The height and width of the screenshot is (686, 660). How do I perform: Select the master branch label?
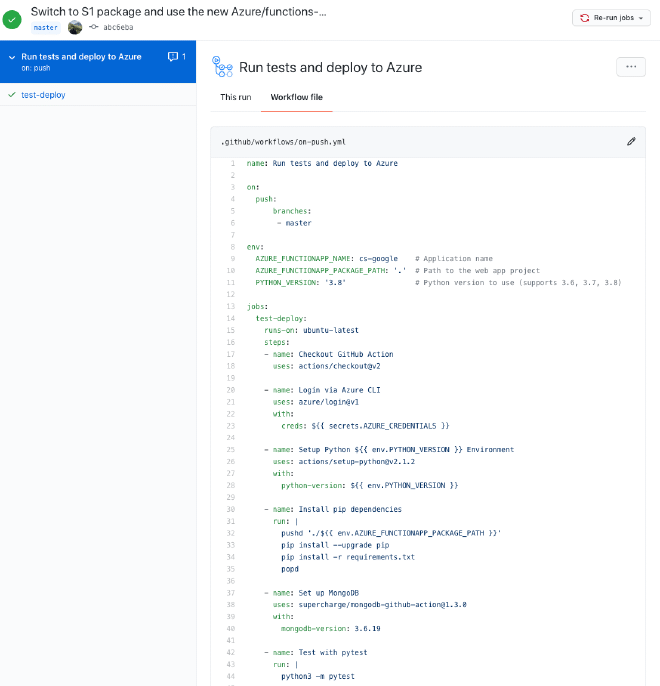45,28
